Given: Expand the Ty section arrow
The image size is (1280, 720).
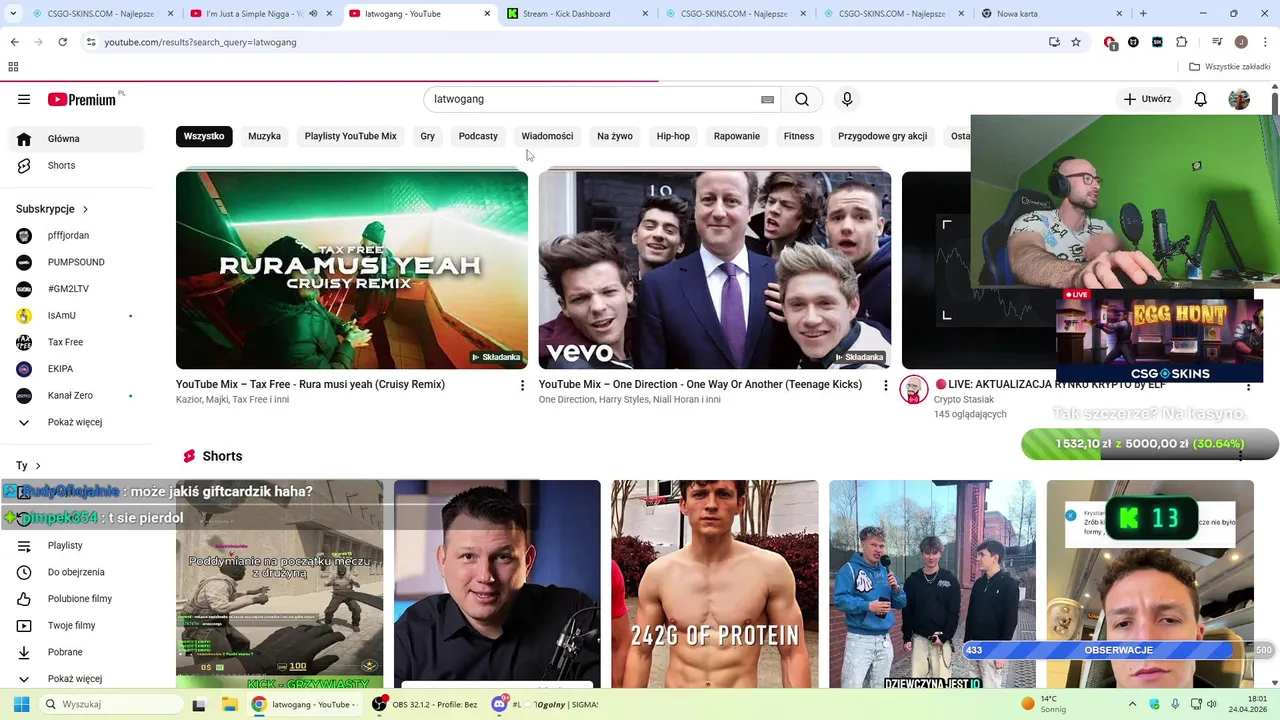Looking at the screenshot, I should tap(38, 466).
